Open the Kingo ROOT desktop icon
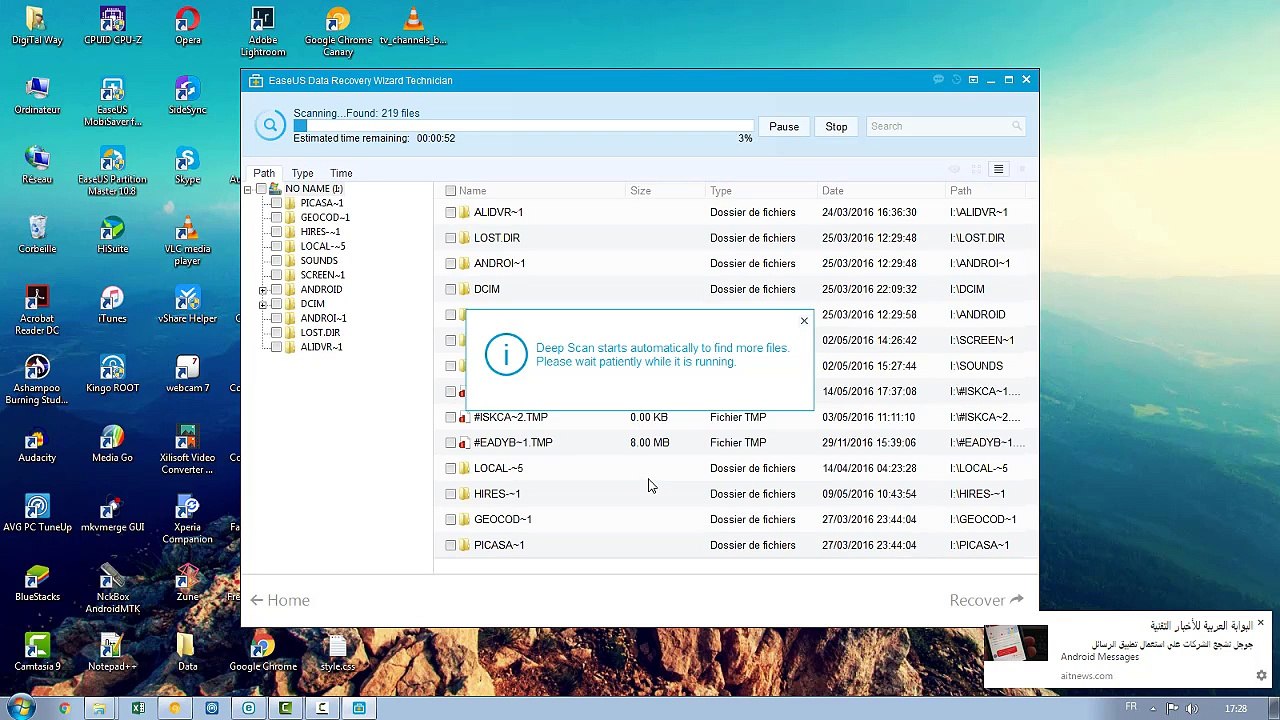Viewport: 1280px width, 720px height. [112, 374]
